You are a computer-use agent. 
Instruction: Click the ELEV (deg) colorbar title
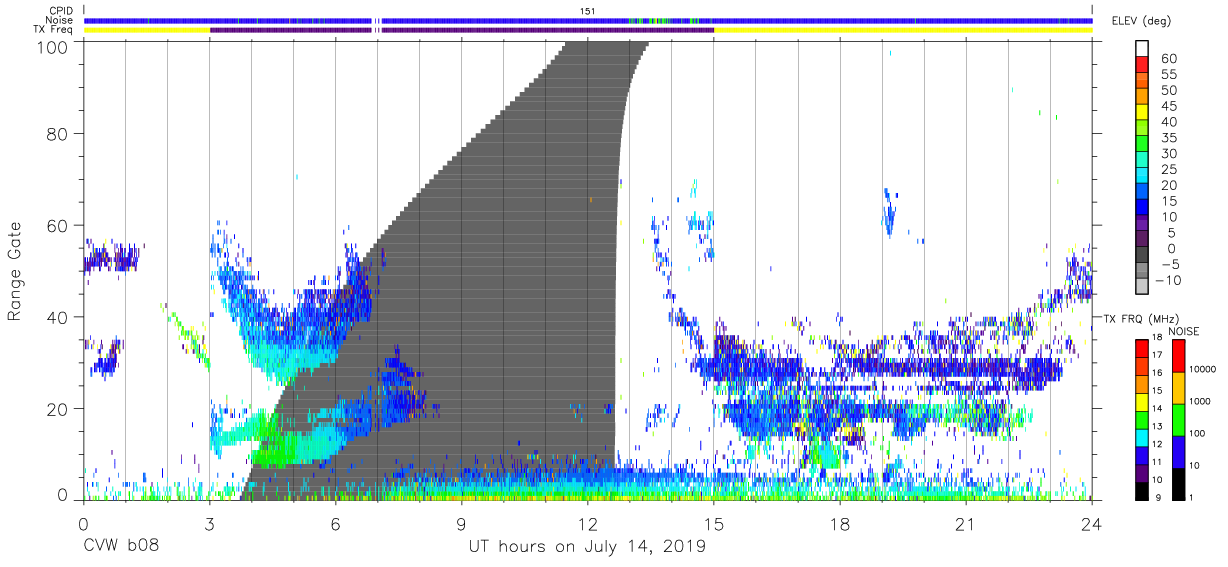click(x=1143, y=21)
